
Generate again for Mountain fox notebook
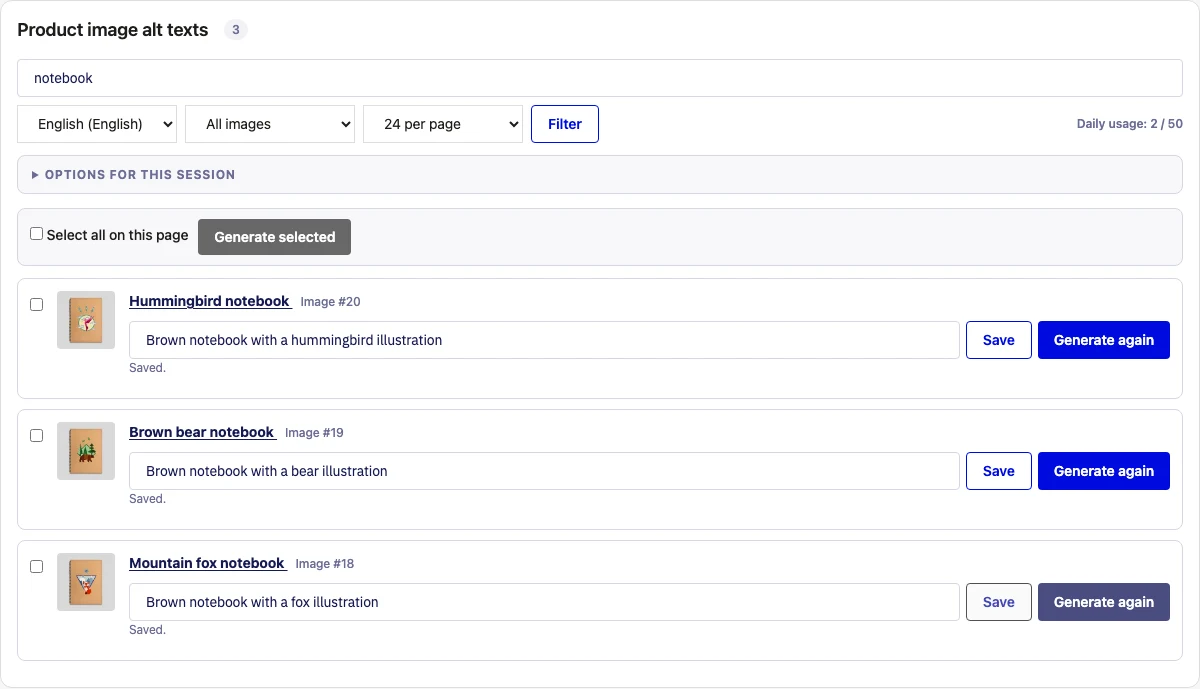click(1104, 602)
